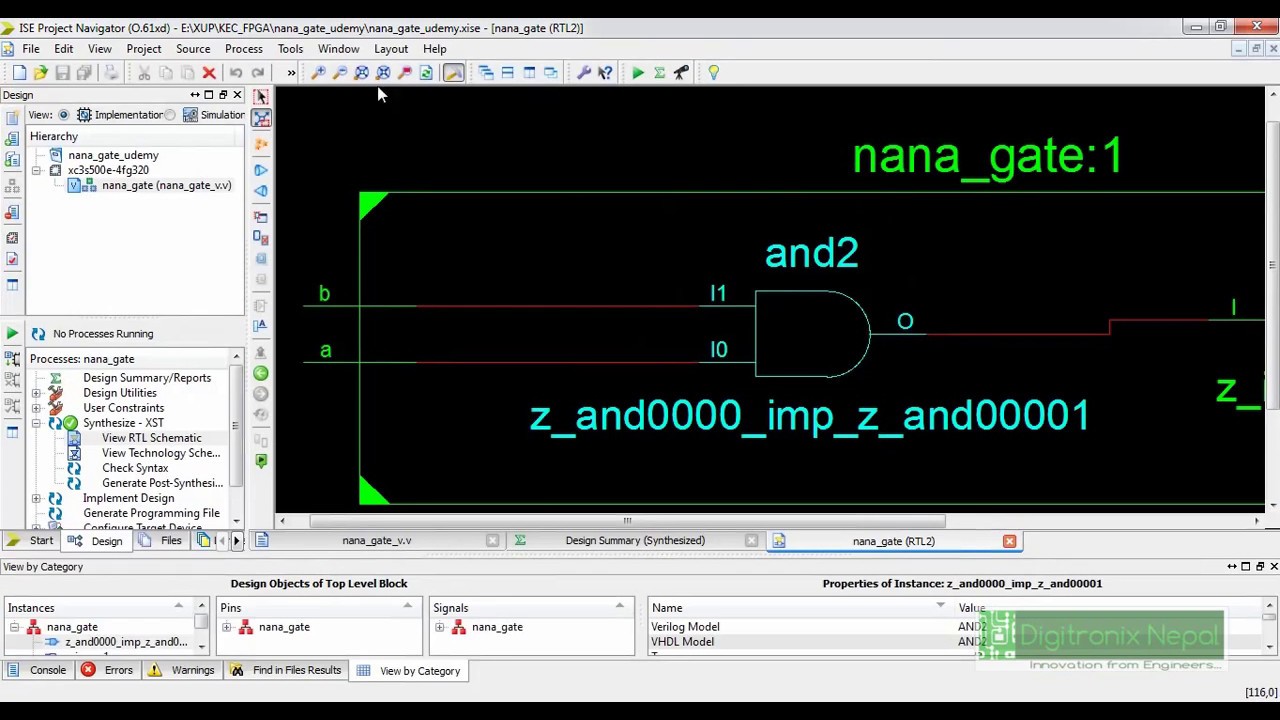Switch to the nana_gate_v.v editor tab
The width and height of the screenshot is (1280, 720).
[x=377, y=541]
